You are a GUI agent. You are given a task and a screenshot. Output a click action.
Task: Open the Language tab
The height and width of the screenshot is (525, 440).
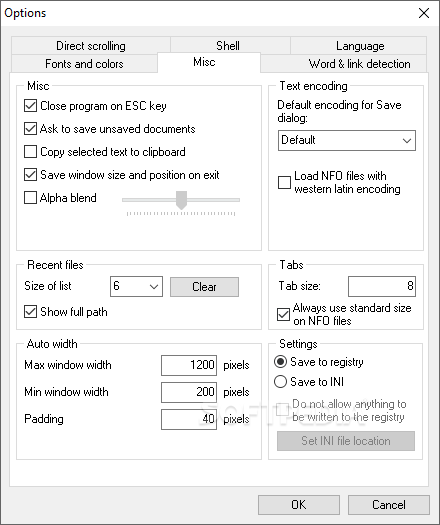358,46
